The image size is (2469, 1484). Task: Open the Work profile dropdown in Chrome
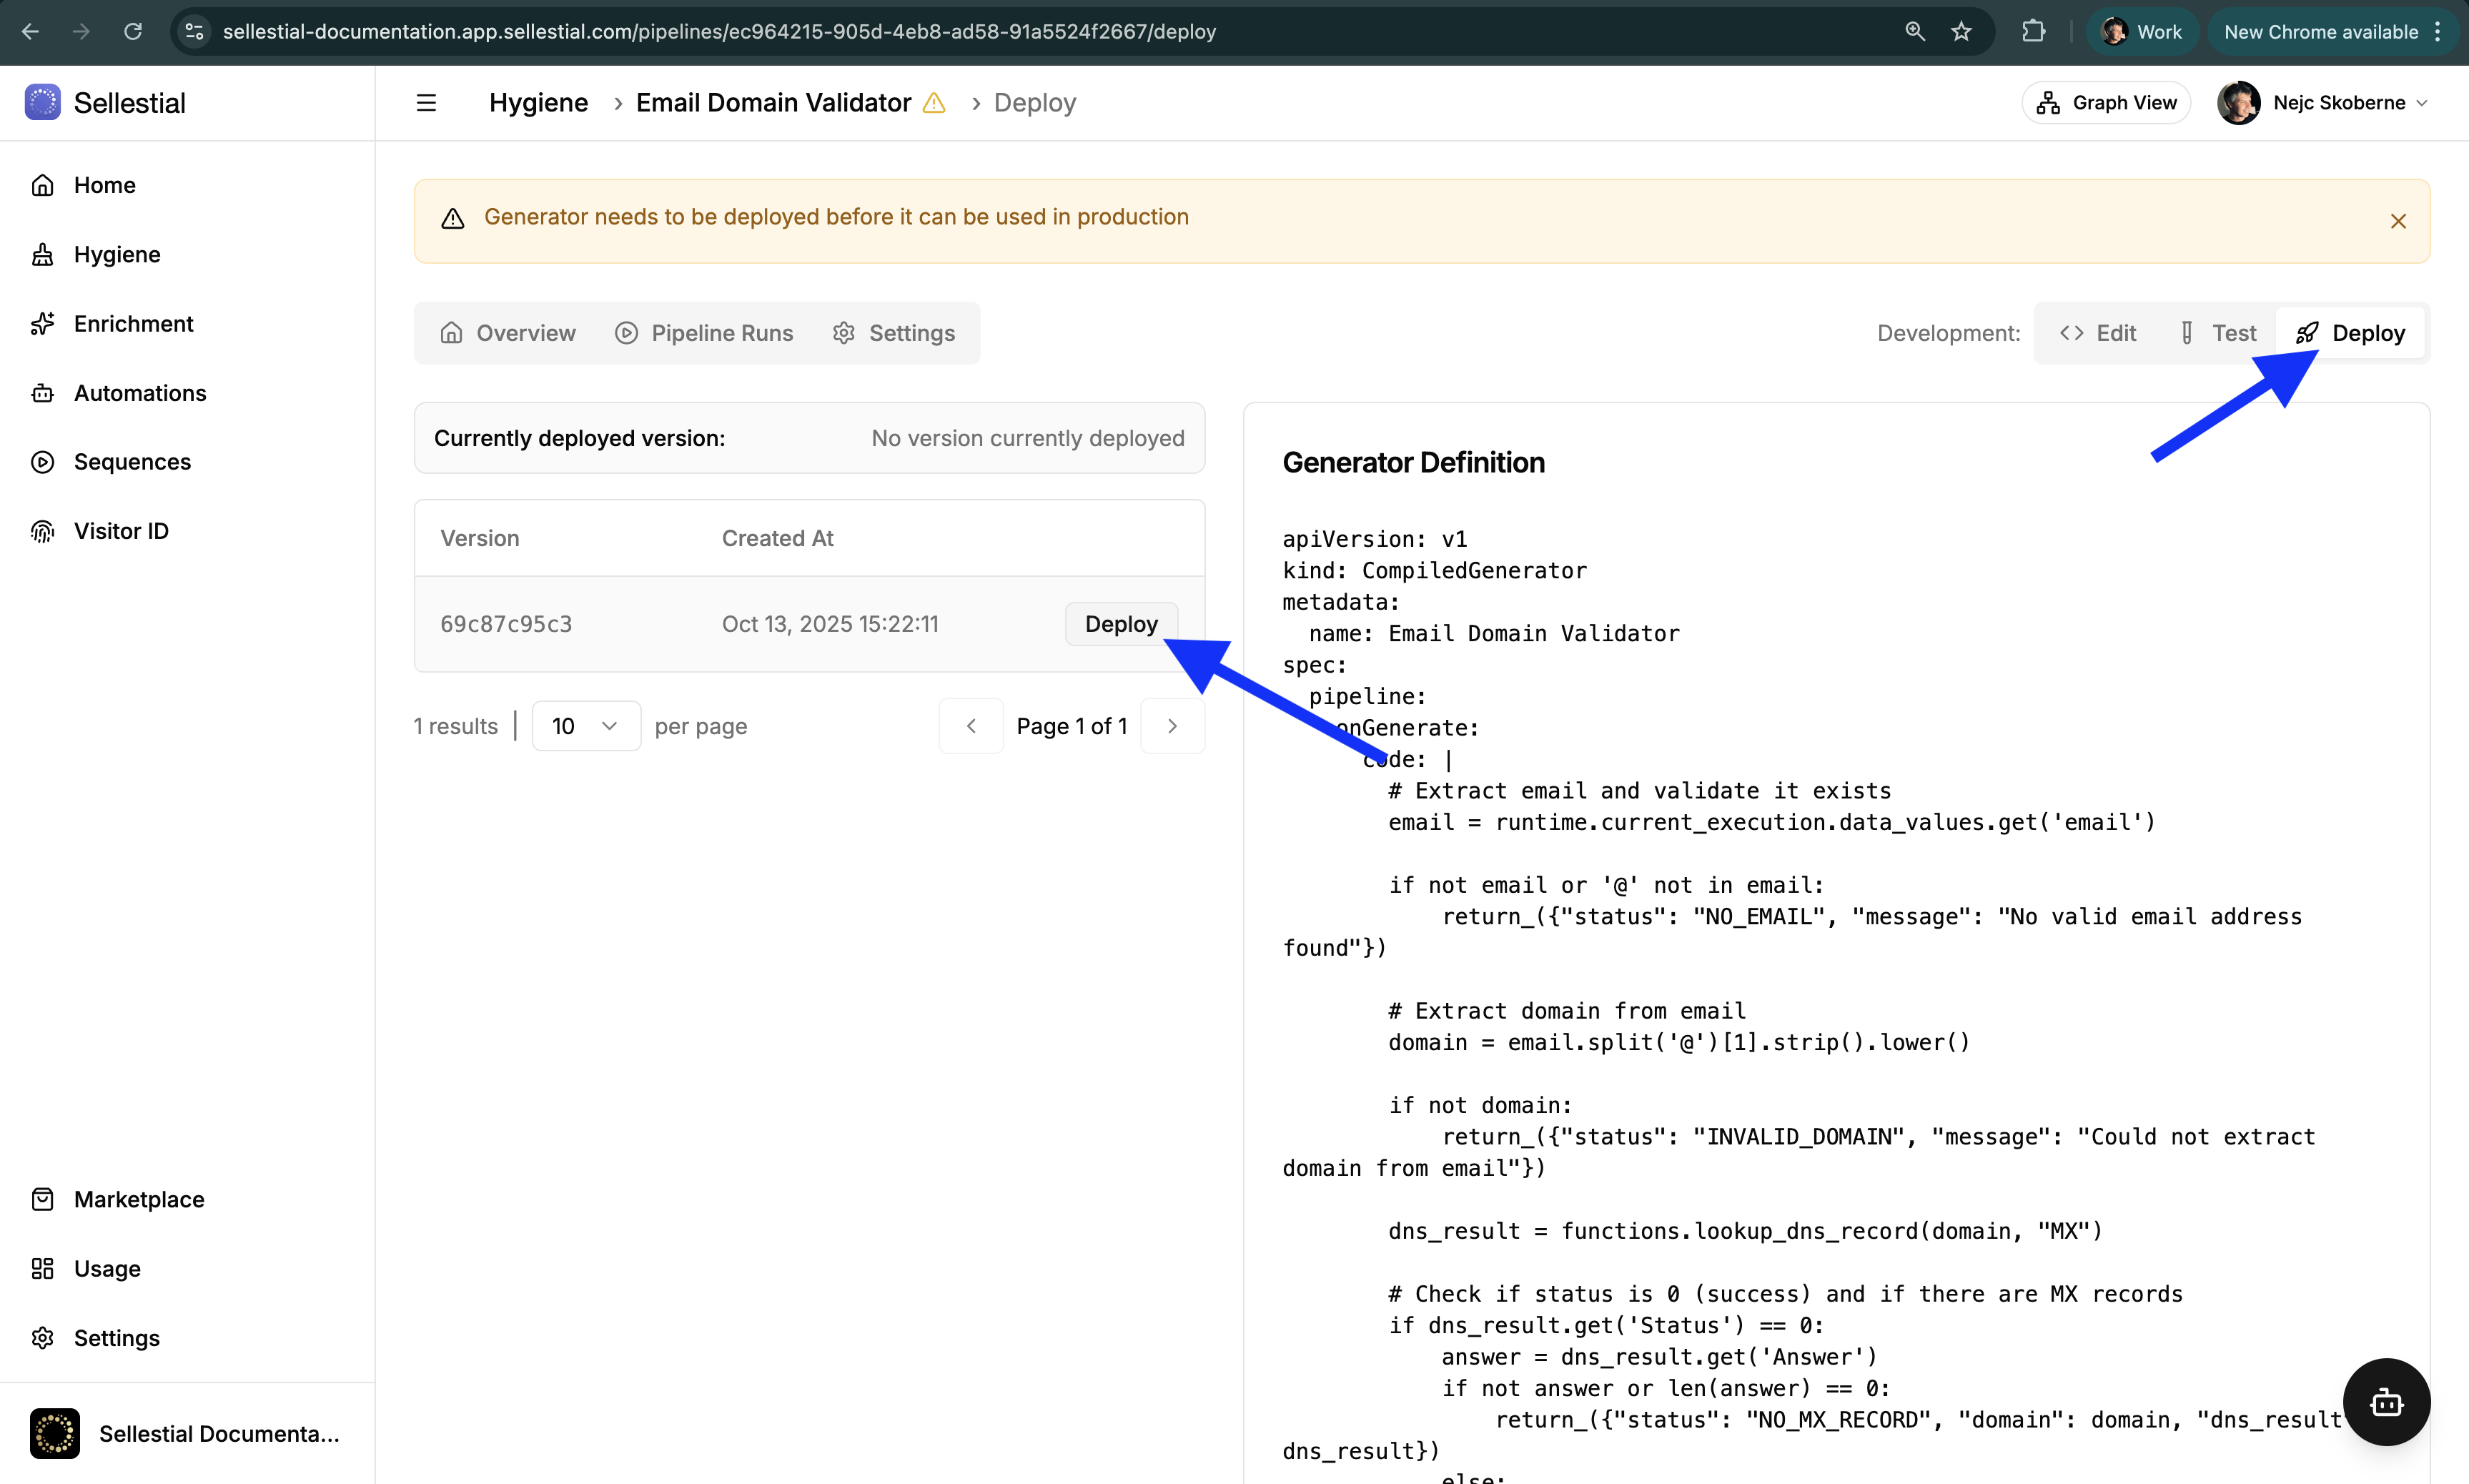click(2140, 31)
